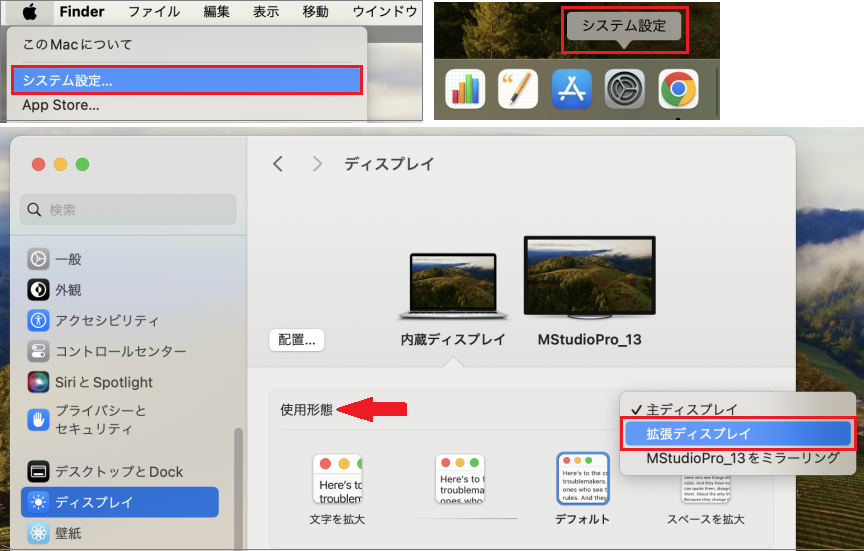Choose 拡張ディスプレイ from the popup
The height and width of the screenshot is (551, 864).
tap(738, 434)
